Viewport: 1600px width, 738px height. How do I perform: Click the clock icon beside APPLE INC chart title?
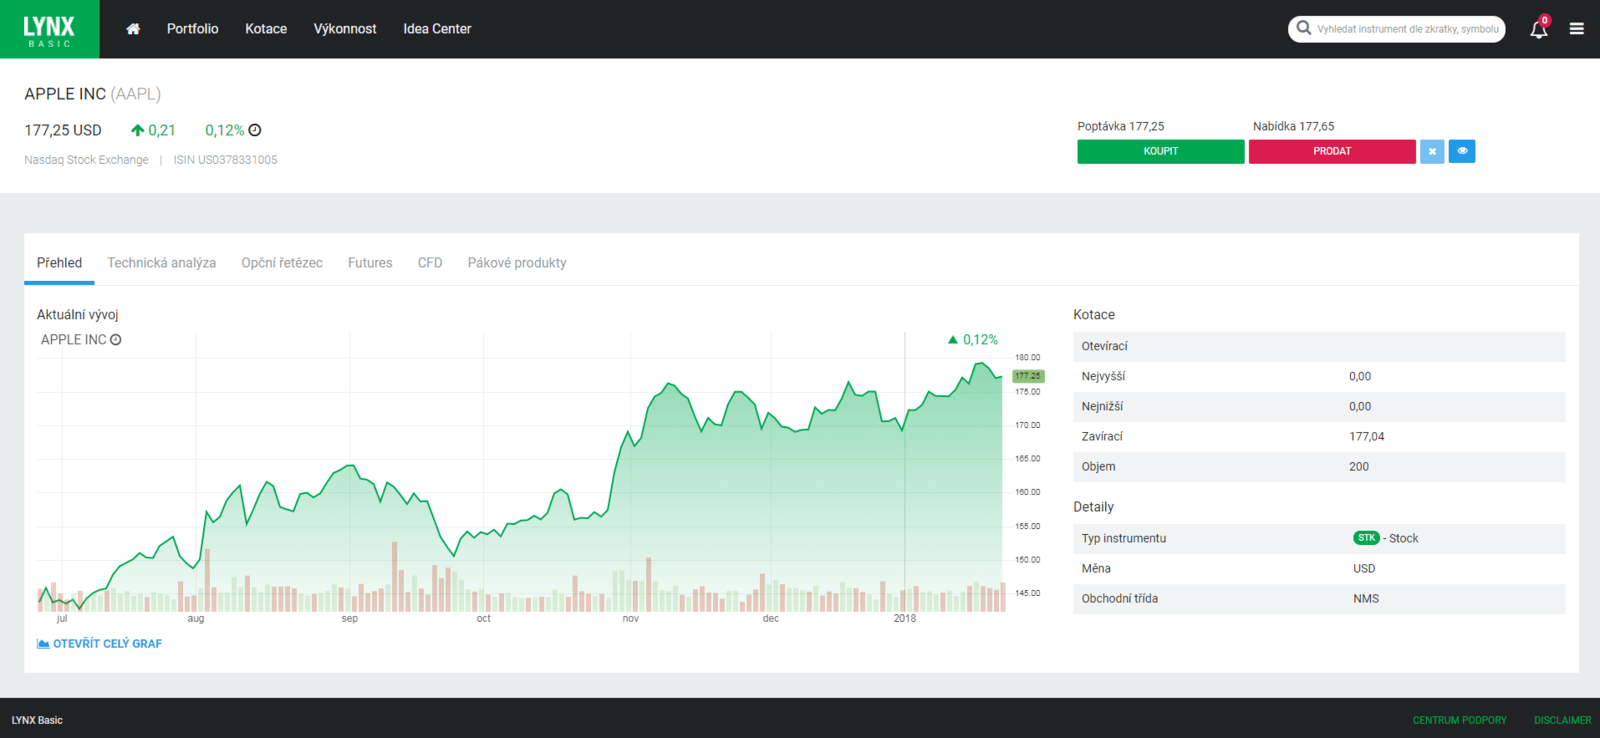tap(115, 340)
